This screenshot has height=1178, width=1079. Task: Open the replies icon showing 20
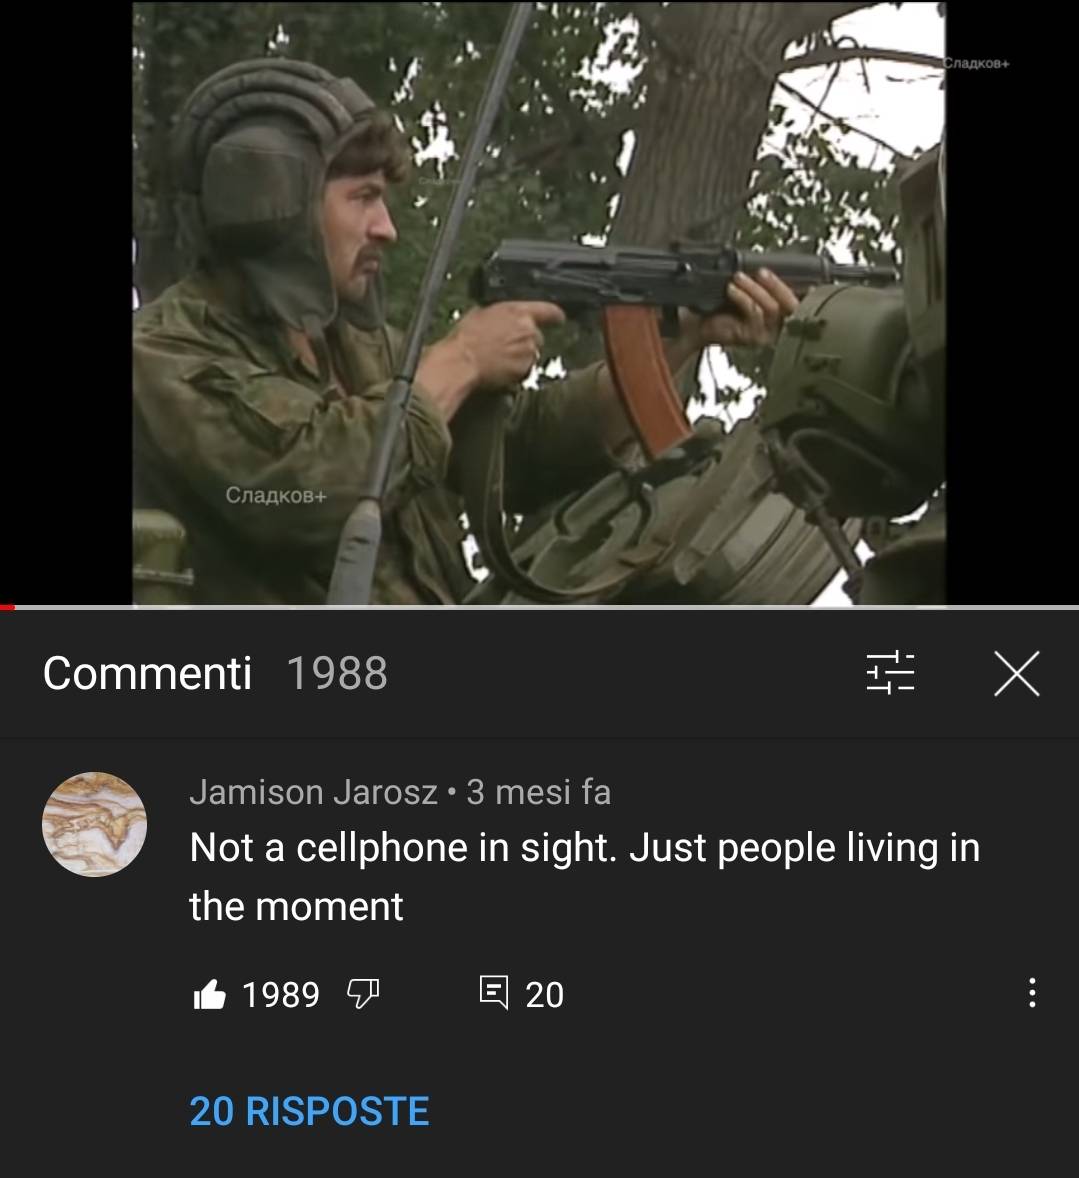[494, 993]
